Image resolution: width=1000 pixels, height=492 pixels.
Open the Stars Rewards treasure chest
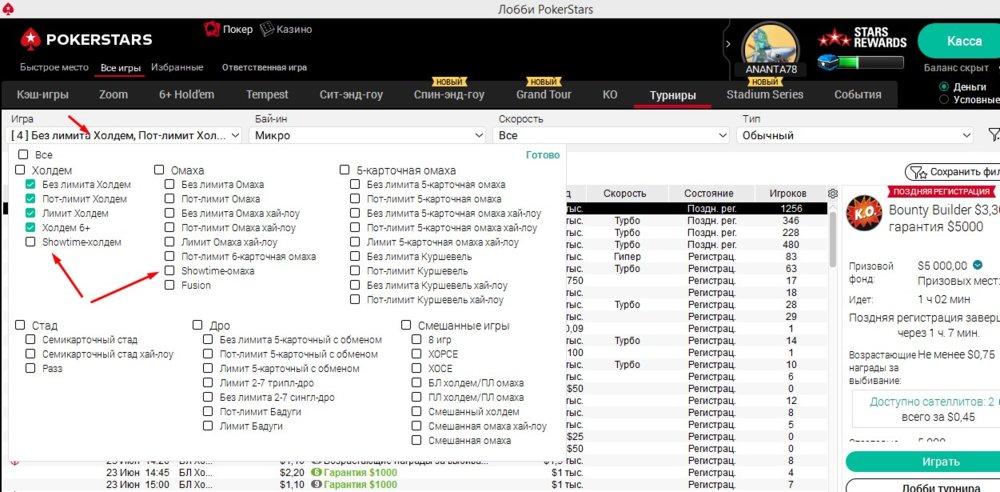[x=827, y=63]
